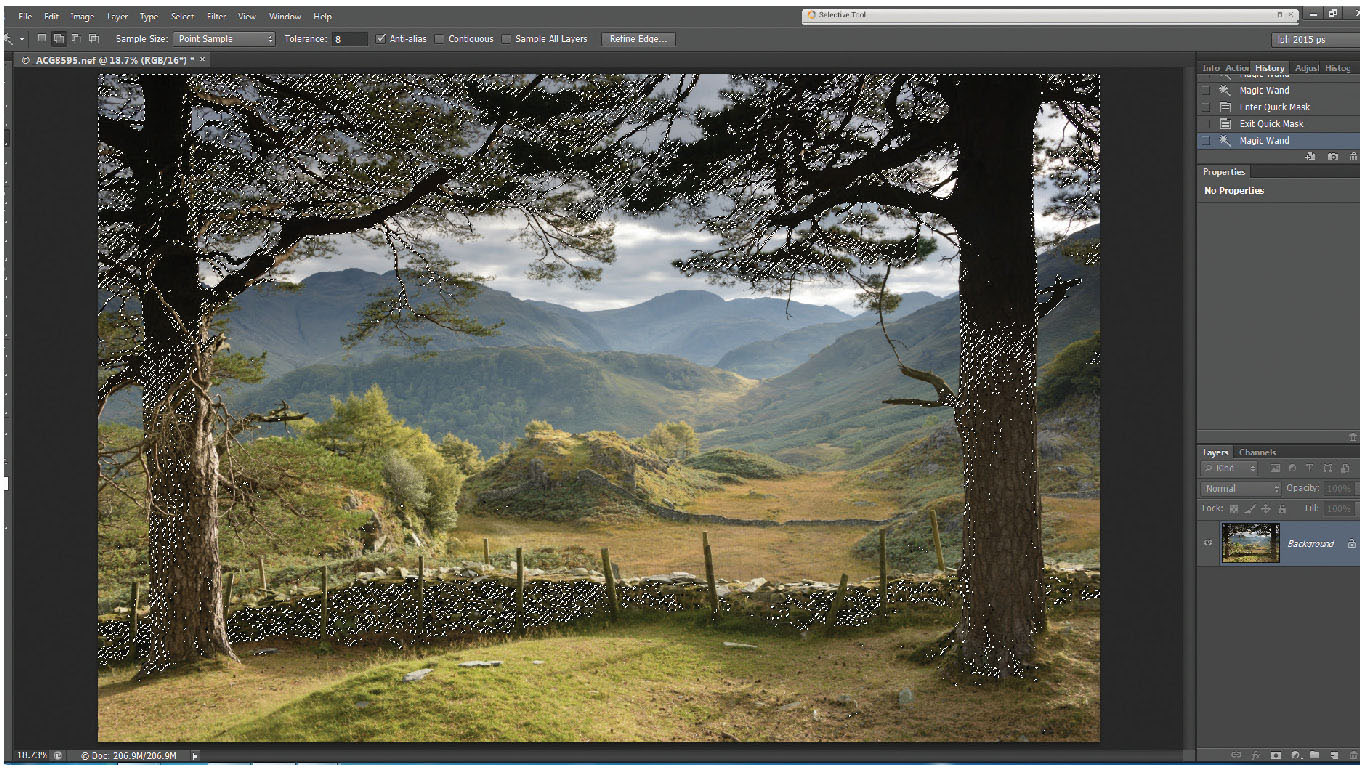This screenshot has width=1360, height=768.
Task: Open the Filter menu
Action: tap(216, 16)
